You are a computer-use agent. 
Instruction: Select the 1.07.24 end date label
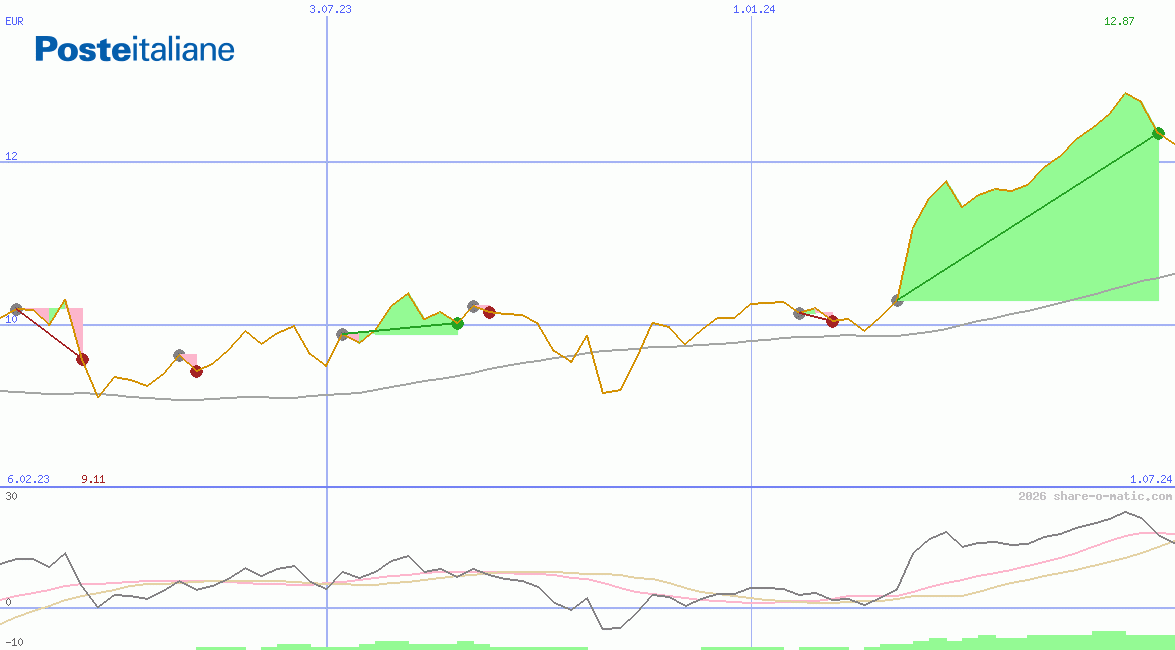click(x=1150, y=479)
